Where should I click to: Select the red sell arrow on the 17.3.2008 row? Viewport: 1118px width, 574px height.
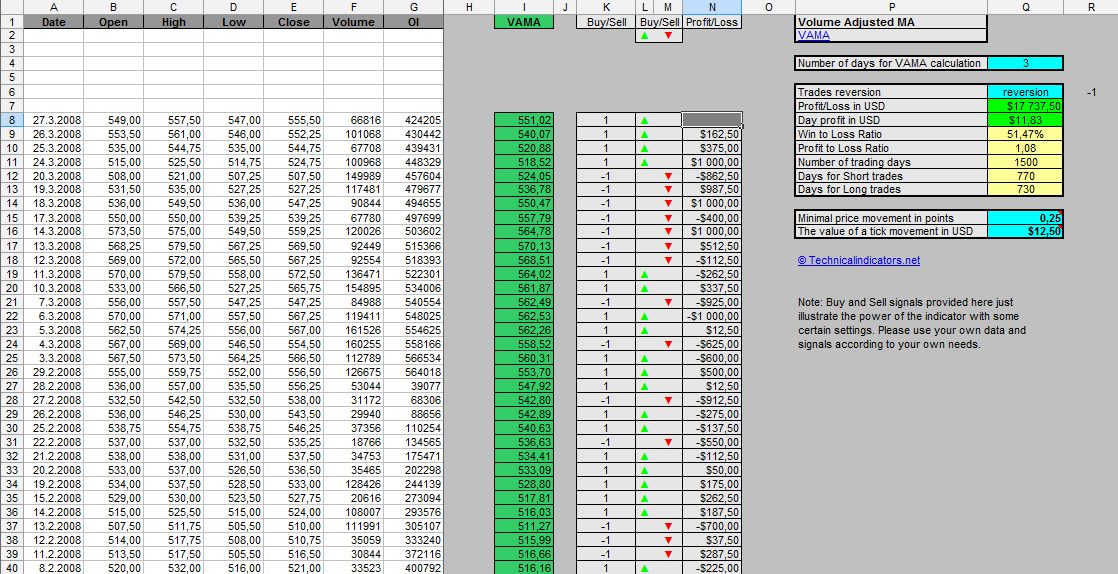(x=668, y=218)
